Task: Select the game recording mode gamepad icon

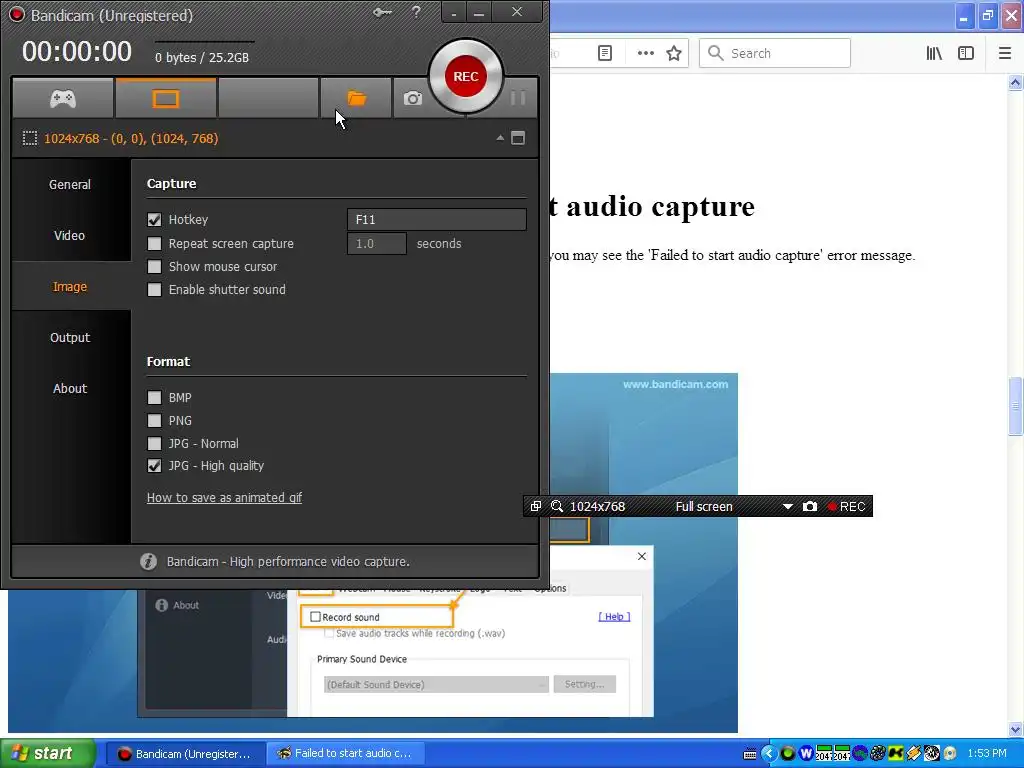Action: pyautogui.click(x=63, y=99)
